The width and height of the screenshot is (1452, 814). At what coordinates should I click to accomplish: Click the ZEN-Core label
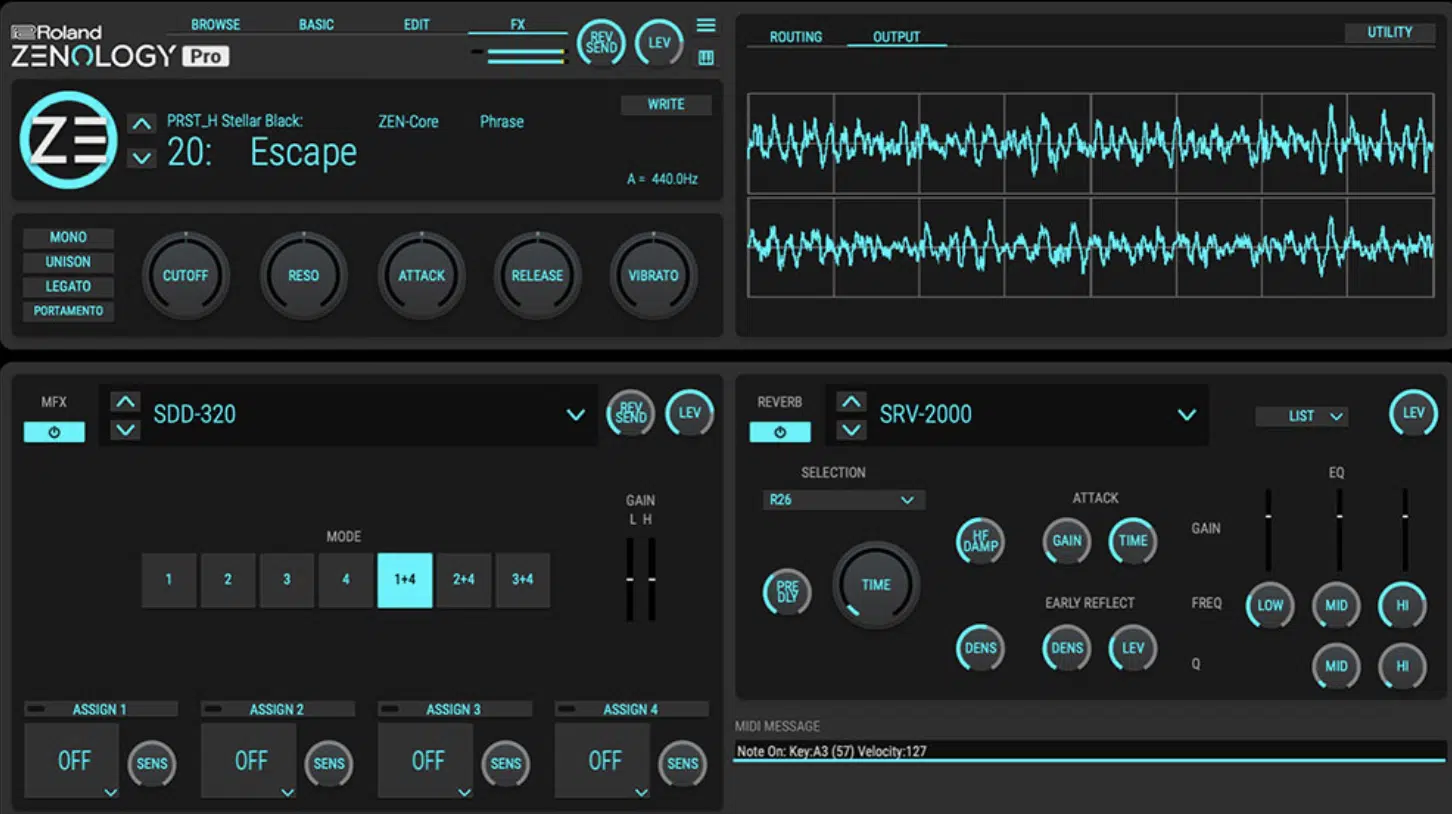click(x=408, y=122)
